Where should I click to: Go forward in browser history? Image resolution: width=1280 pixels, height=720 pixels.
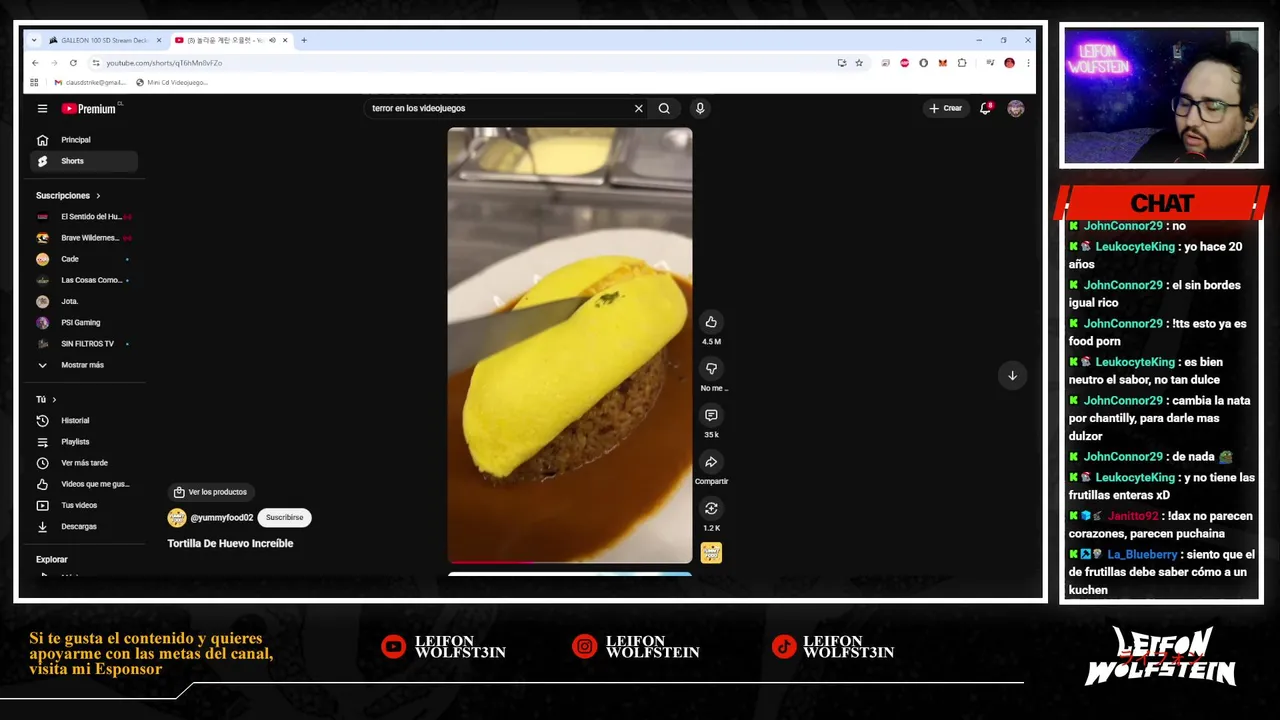coord(54,63)
